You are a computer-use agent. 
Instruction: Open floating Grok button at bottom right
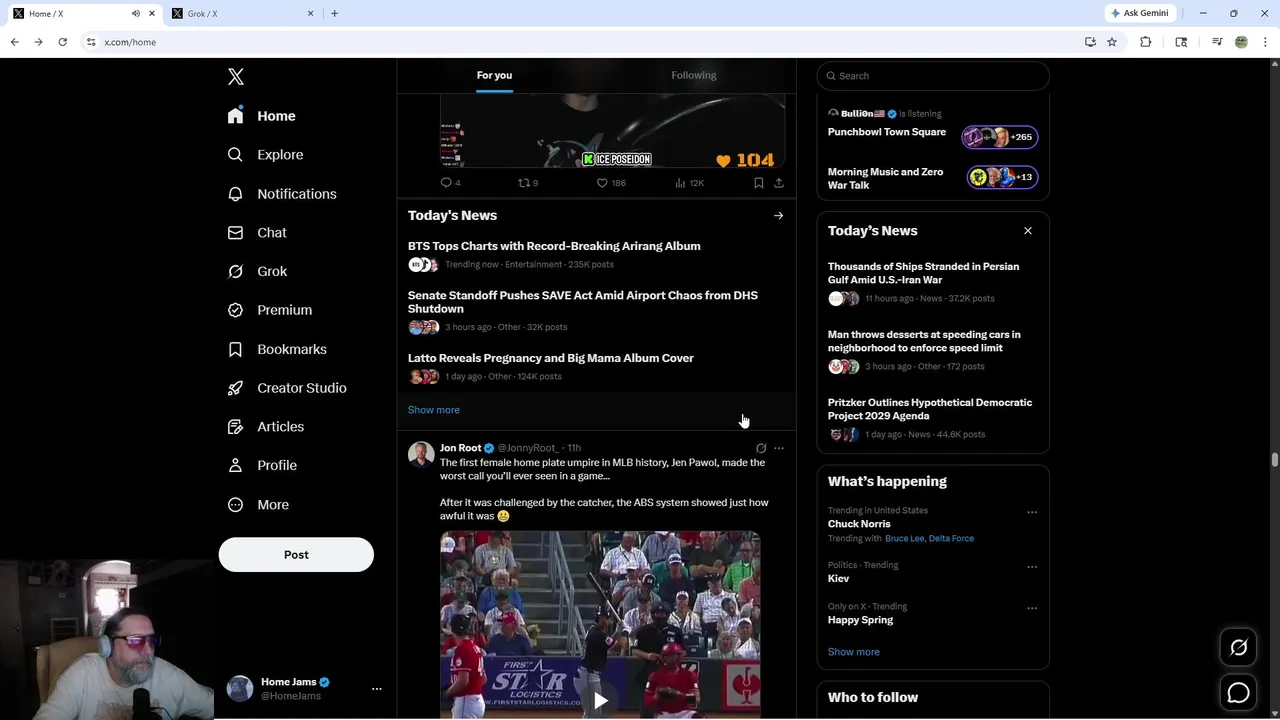[1238, 648]
